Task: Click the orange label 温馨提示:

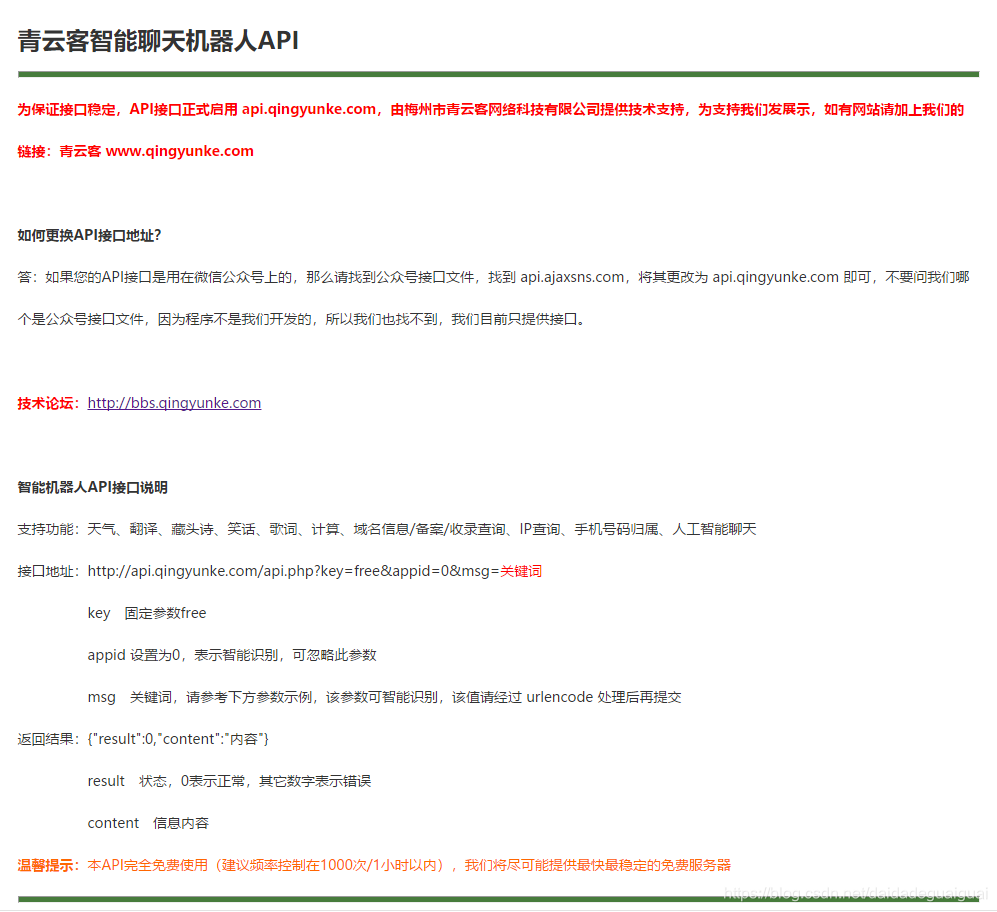Action: tap(49, 865)
